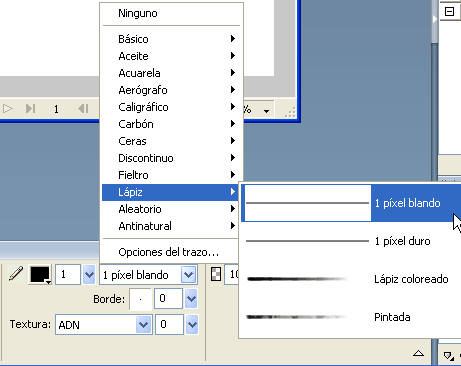Collapse the property inspector with triangle arrow
This screenshot has width=461, height=366.
tap(418, 353)
